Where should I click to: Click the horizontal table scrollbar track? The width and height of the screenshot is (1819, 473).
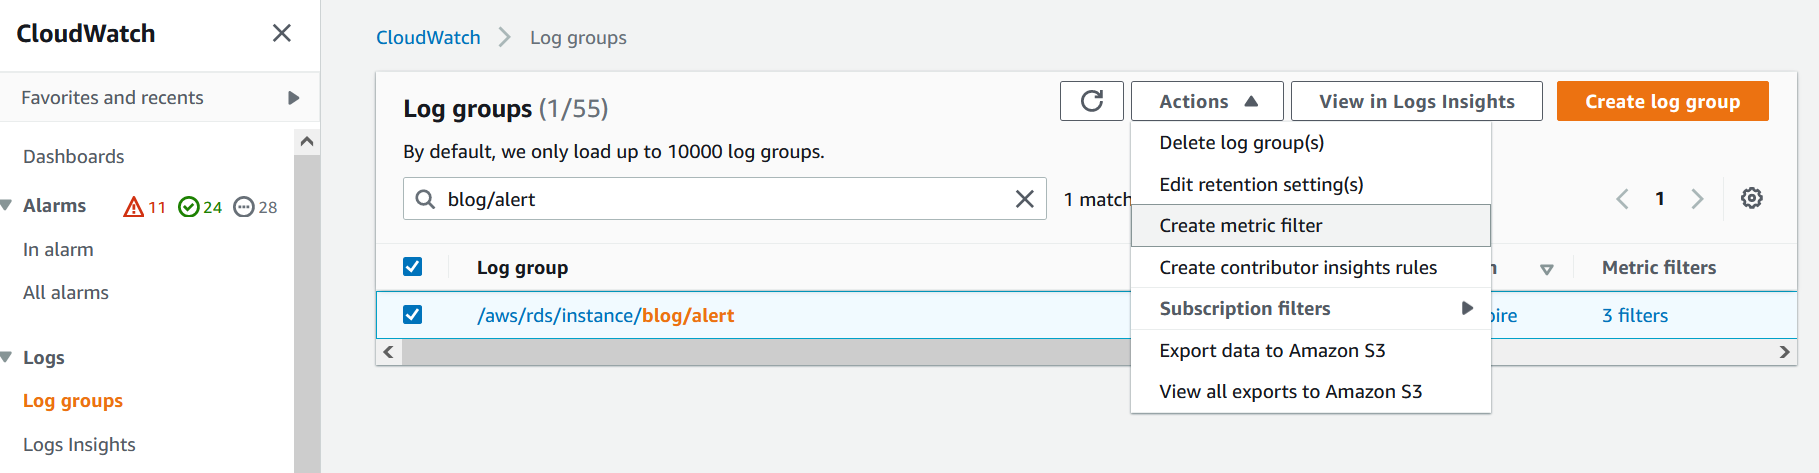tap(1086, 352)
